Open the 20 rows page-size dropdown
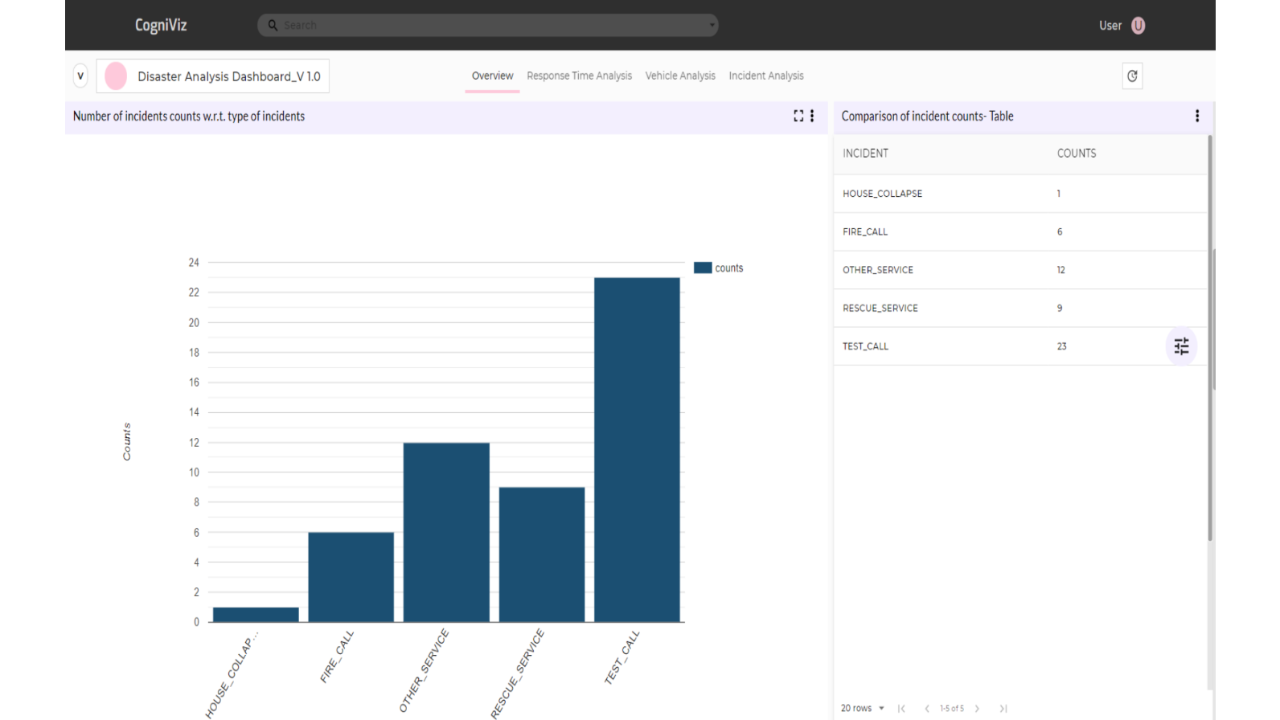1280x720 pixels. 862,708
